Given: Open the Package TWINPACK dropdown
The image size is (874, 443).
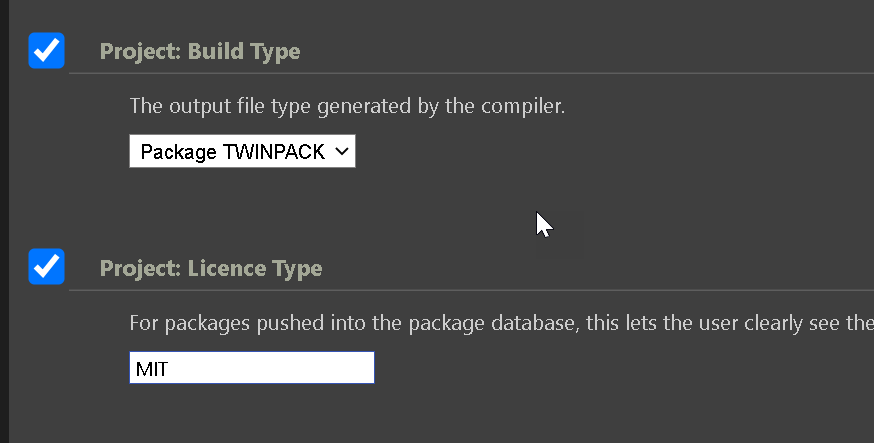Looking at the screenshot, I should click(x=242, y=151).
